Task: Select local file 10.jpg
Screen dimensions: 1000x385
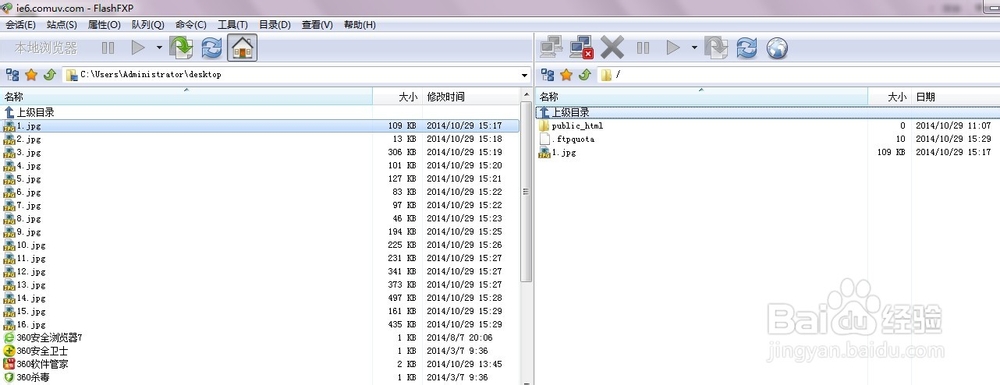Action: [260, 245]
